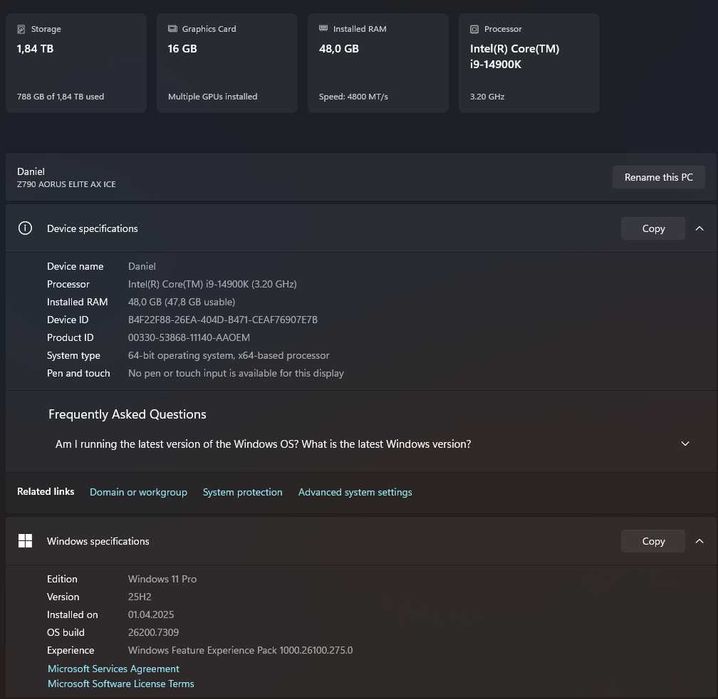Open the Processor i9-14900K card
718x699 pixels.
pos(529,63)
